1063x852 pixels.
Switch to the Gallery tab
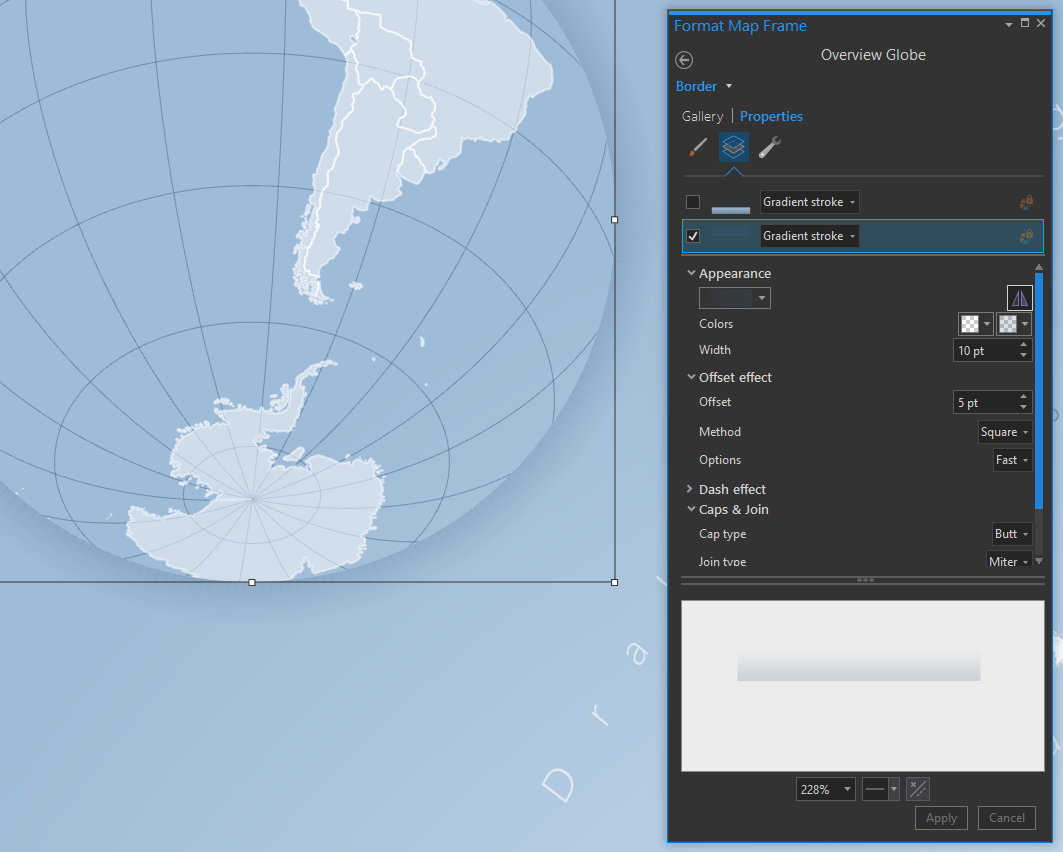tap(702, 117)
